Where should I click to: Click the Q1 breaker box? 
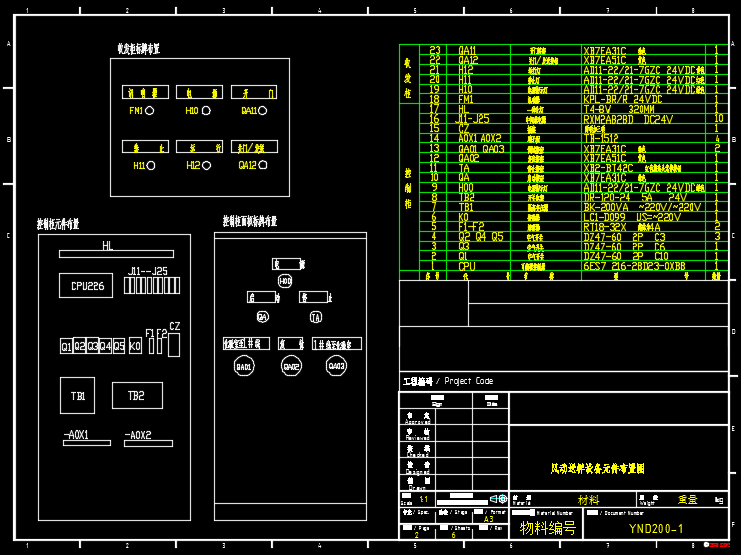pyautogui.click(x=66, y=346)
